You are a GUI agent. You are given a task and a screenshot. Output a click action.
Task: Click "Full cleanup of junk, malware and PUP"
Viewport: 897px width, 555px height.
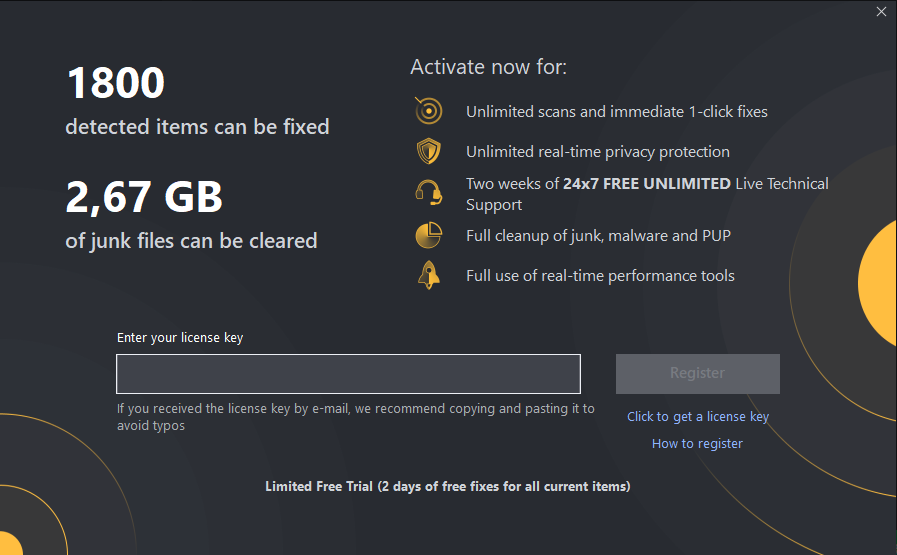pos(598,236)
